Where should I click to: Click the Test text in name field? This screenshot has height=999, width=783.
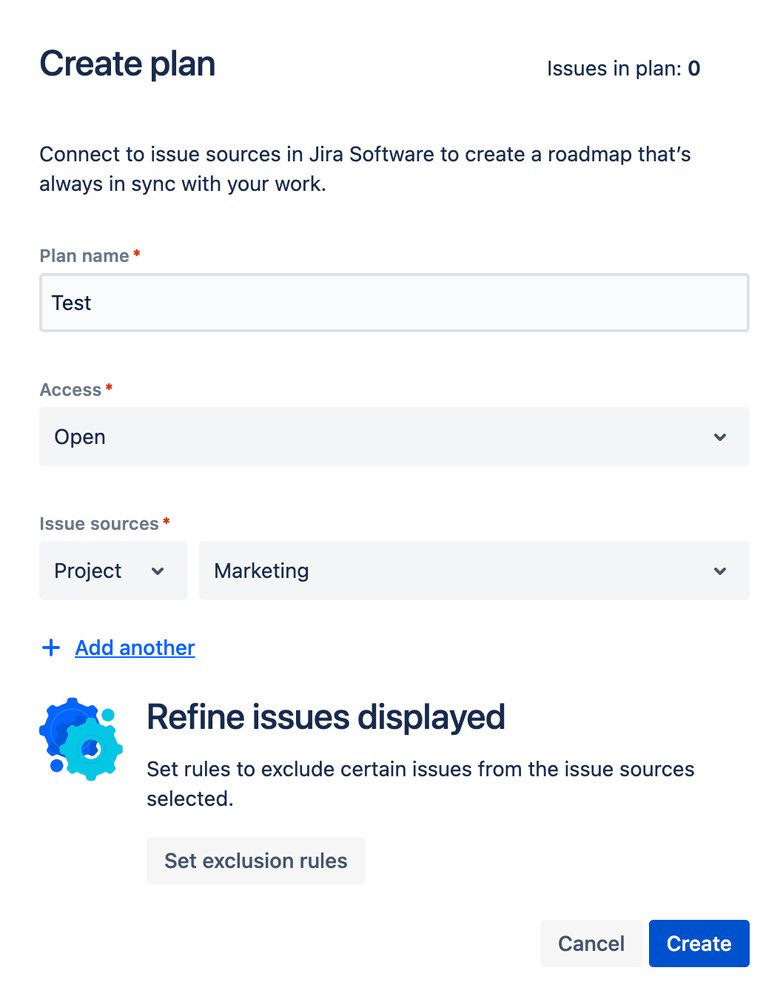point(72,303)
